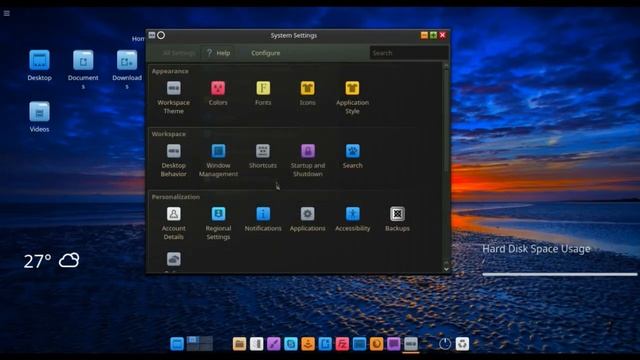Viewport: 640px width, 360px height.
Task: Open the Backups settings module
Action: (397, 219)
